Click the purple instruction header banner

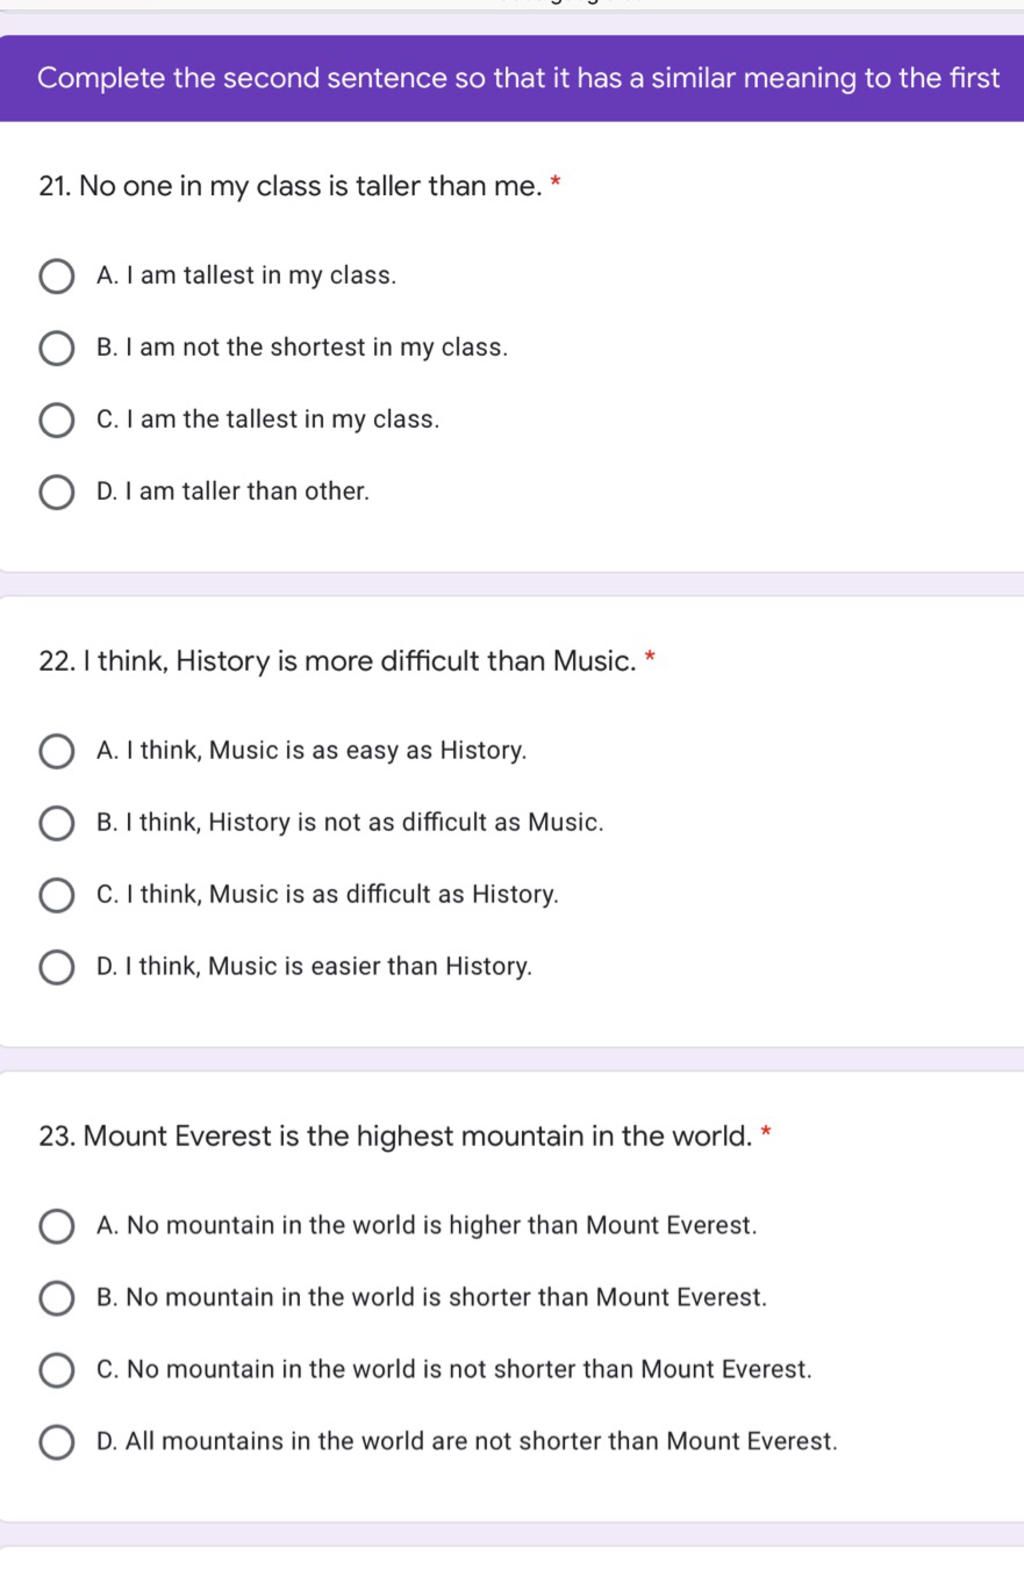point(512,78)
